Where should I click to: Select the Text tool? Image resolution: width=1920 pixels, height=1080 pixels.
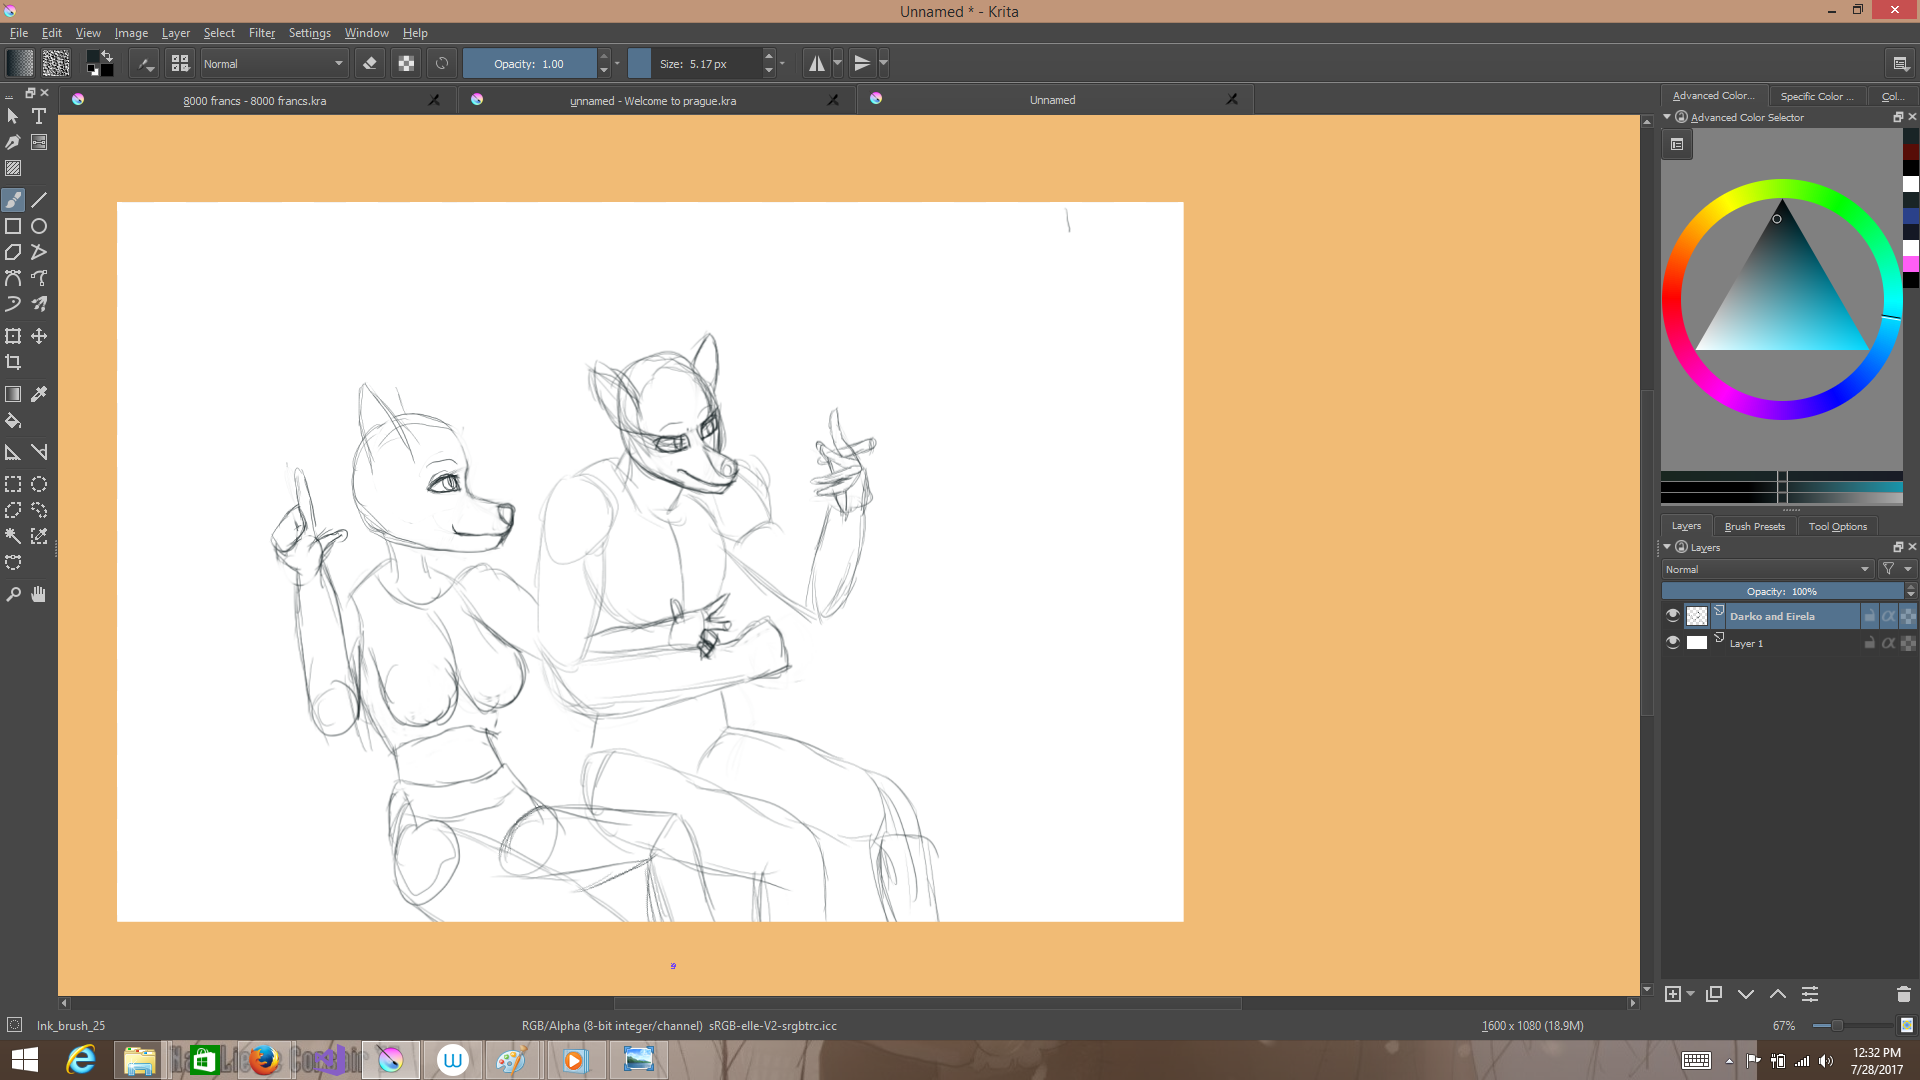(x=39, y=116)
